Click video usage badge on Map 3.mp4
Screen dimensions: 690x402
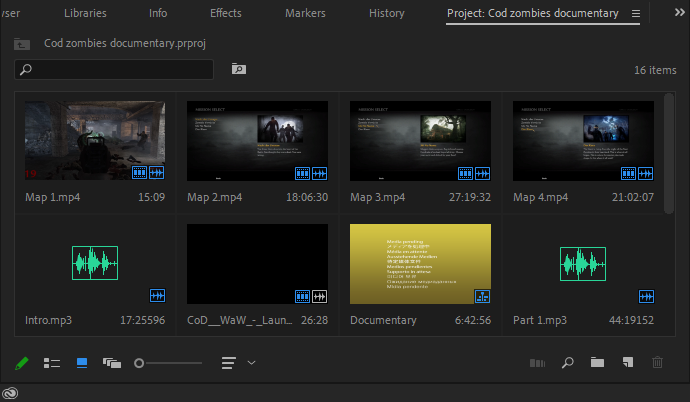coord(465,174)
